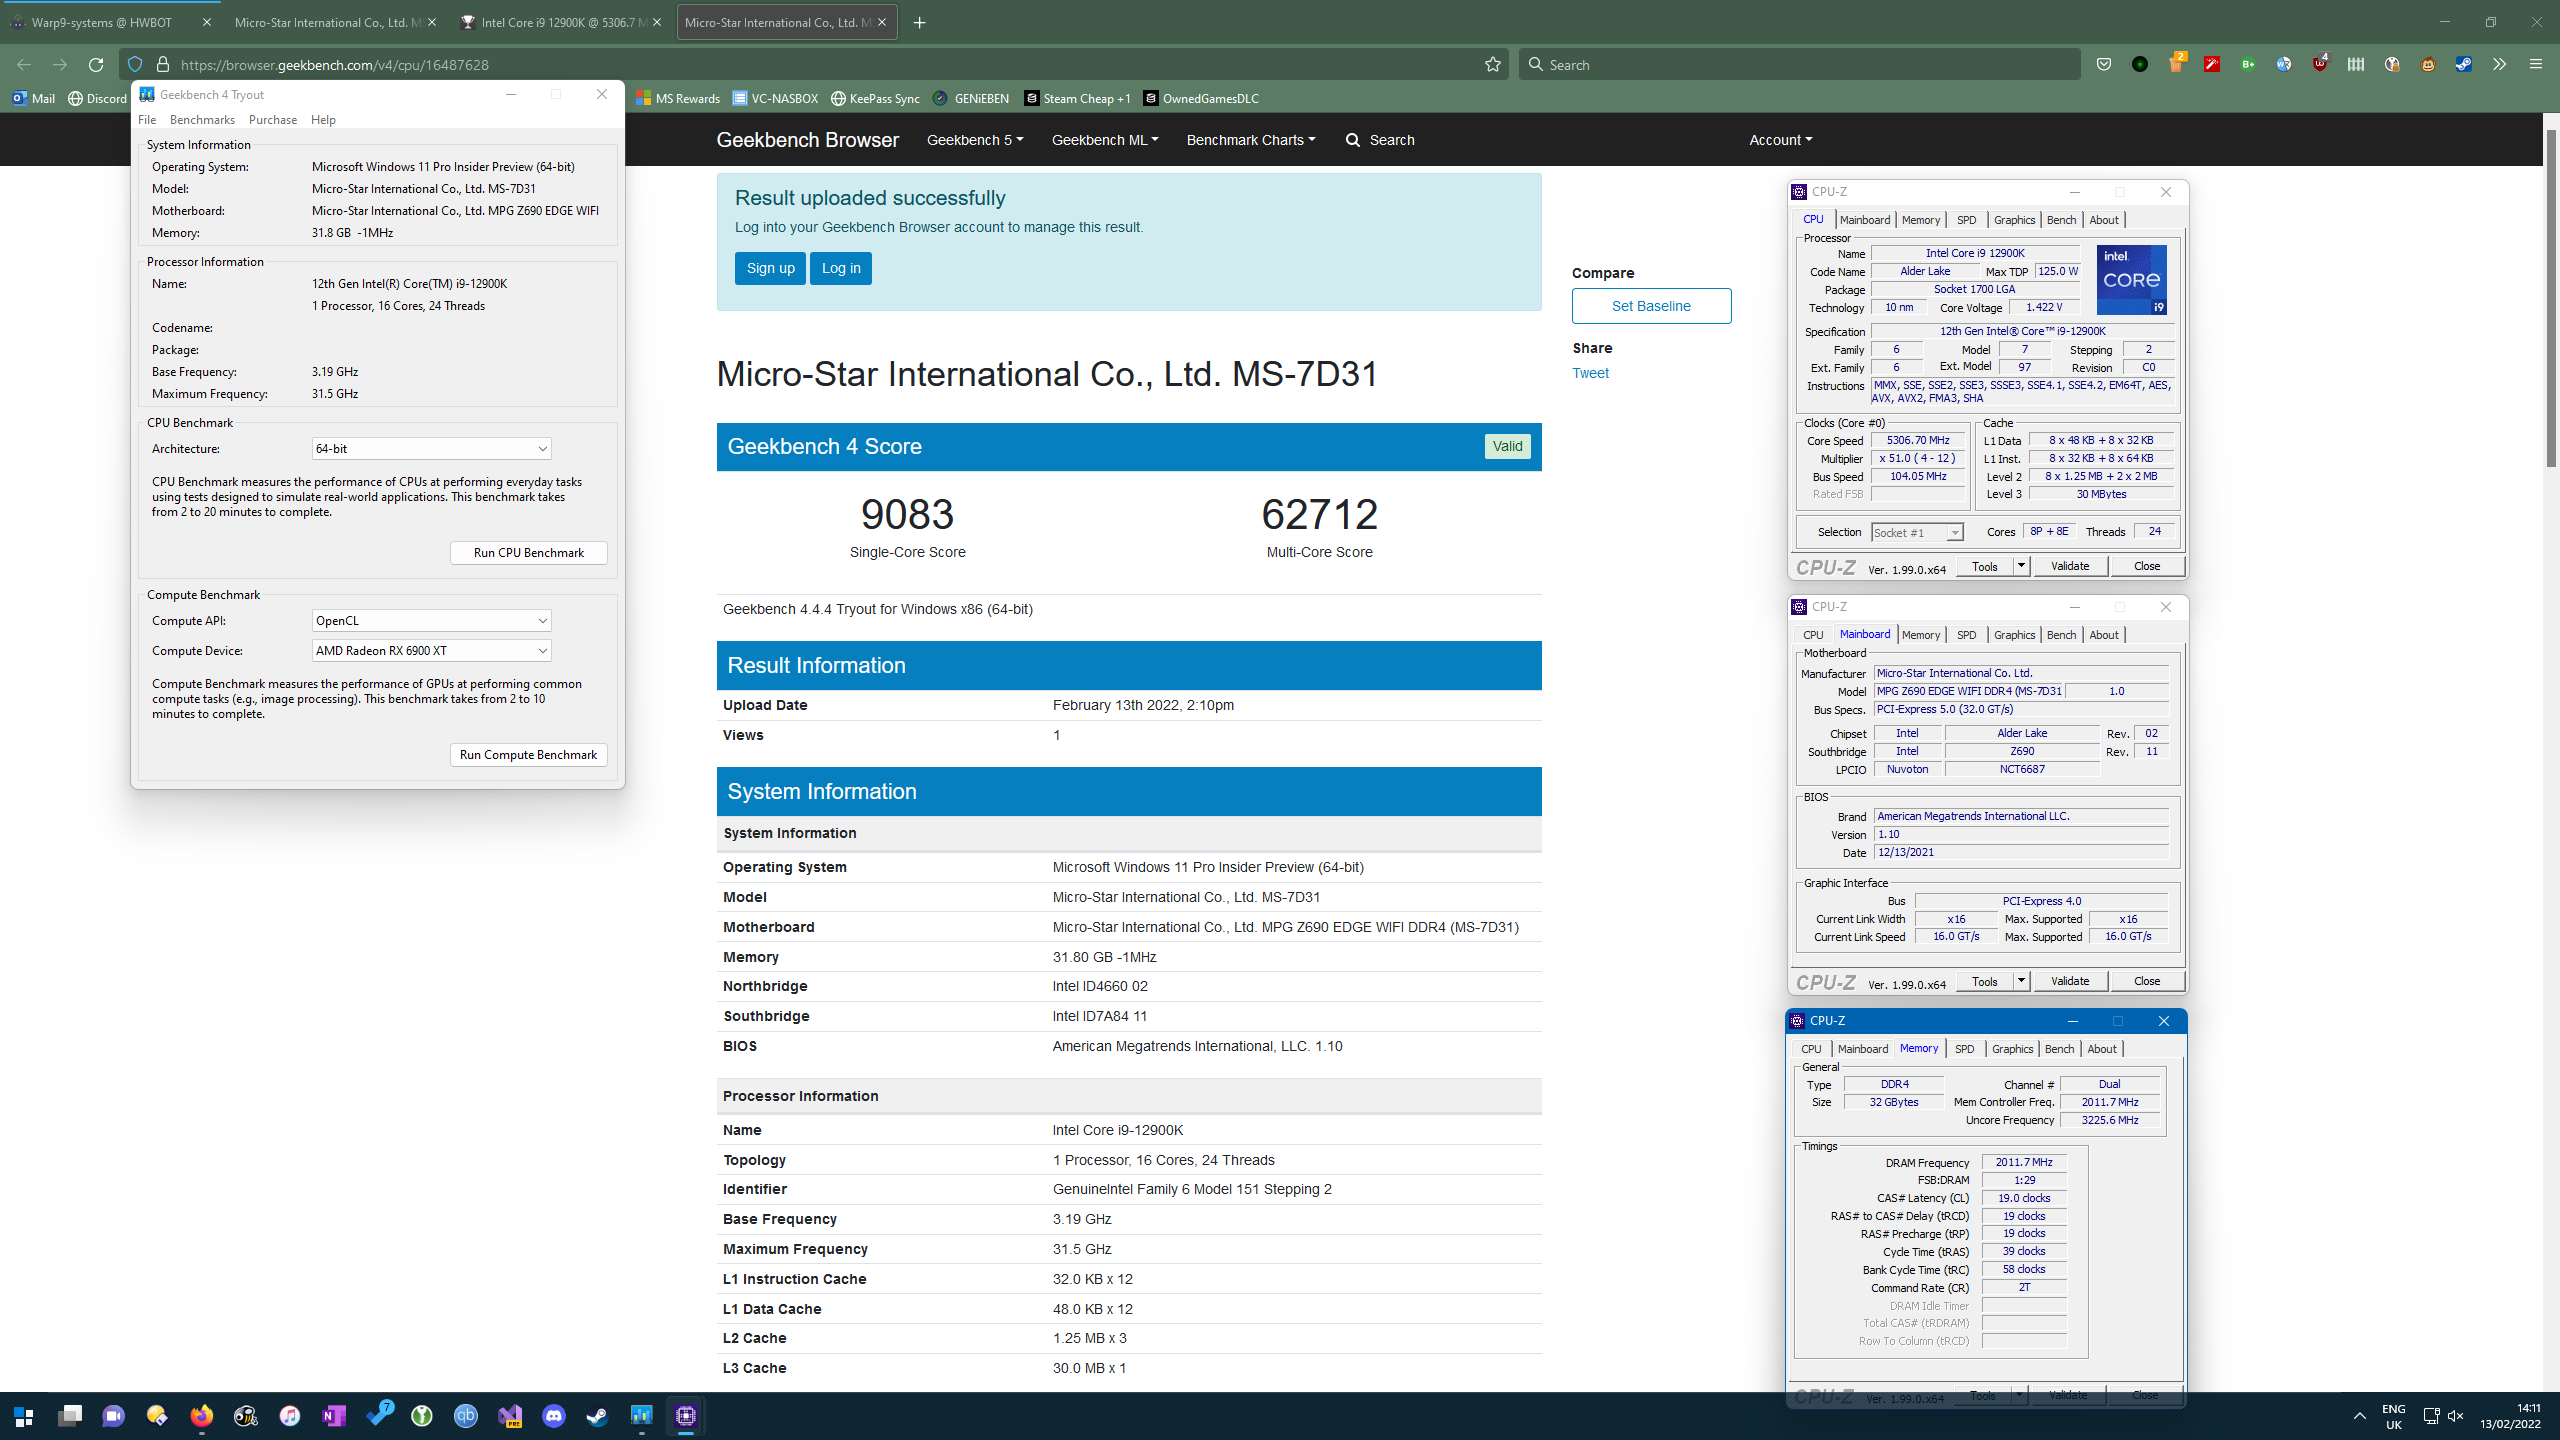Click the Tweet share link
This screenshot has width=2560, height=1440.
pyautogui.click(x=1590, y=373)
